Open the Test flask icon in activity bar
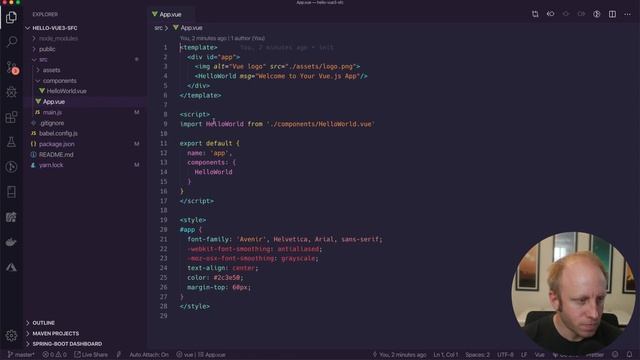 click(11, 142)
